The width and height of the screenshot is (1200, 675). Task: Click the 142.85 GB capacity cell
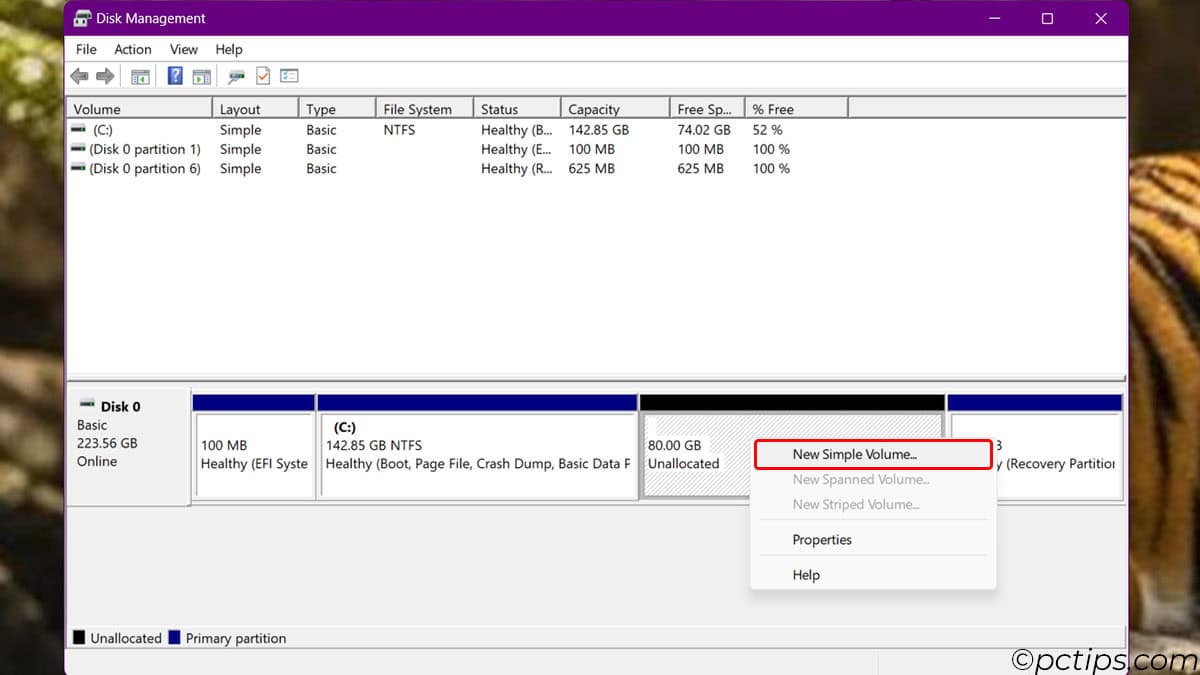click(599, 130)
